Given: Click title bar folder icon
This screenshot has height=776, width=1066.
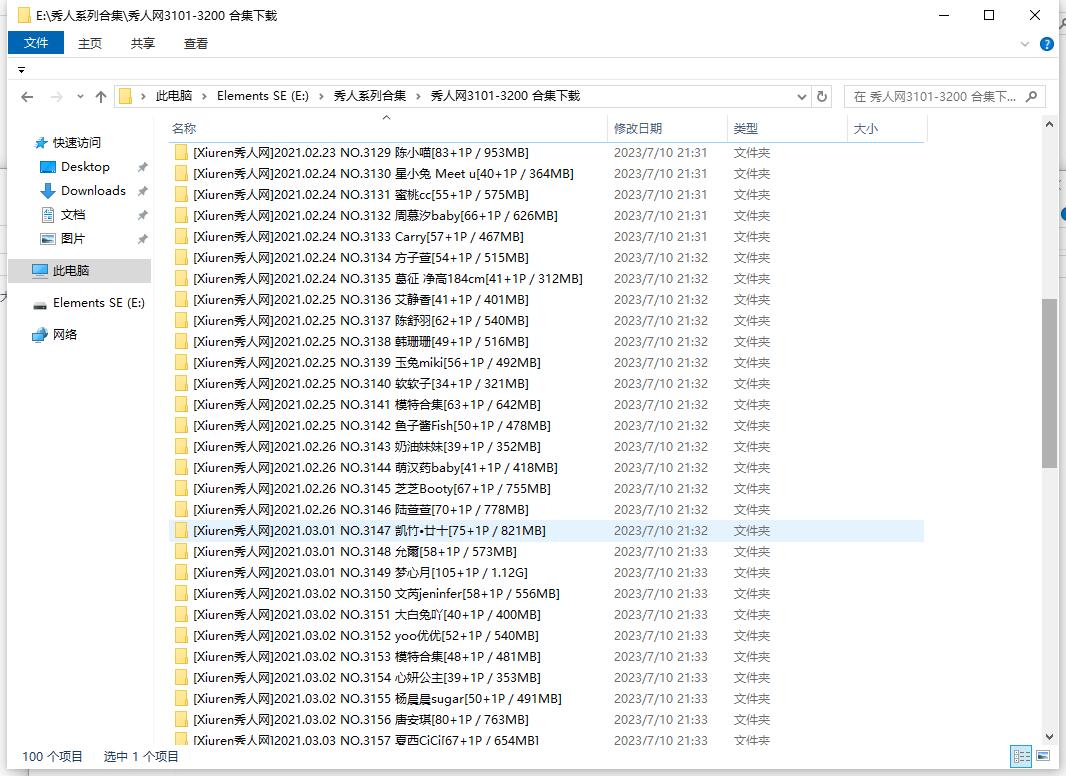Looking at the screenshot, I should click(24, 15).
